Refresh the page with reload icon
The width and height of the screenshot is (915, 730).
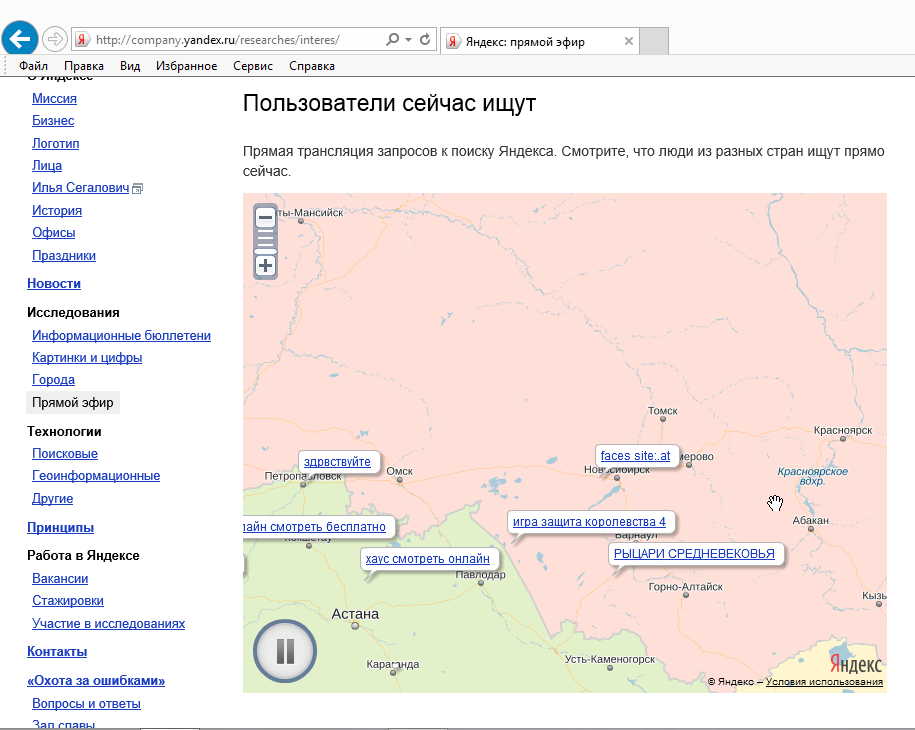pyautogui.click(x=425, y=39)
